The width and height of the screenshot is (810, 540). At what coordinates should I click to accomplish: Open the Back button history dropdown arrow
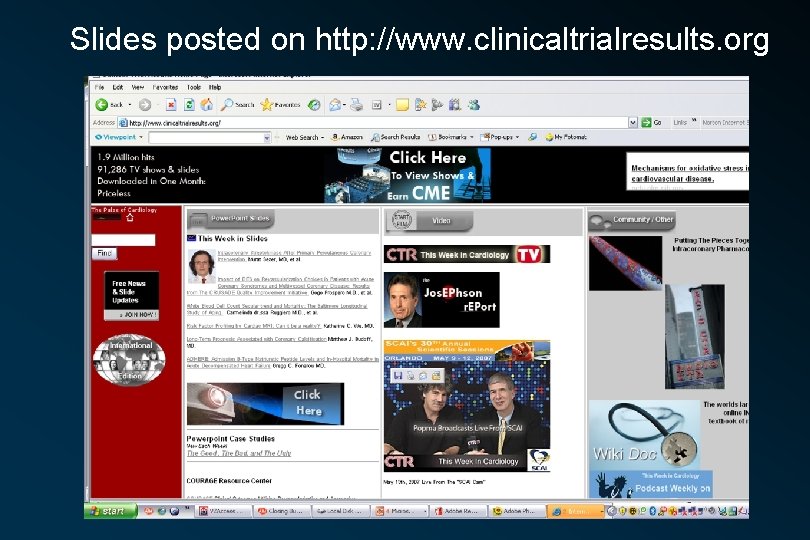point(130,105)
